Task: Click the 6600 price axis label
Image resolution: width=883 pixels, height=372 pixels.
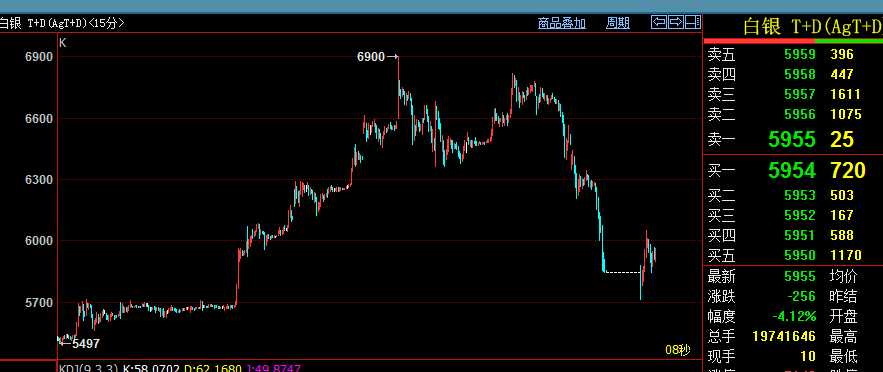Action: (x=39, y=119)
